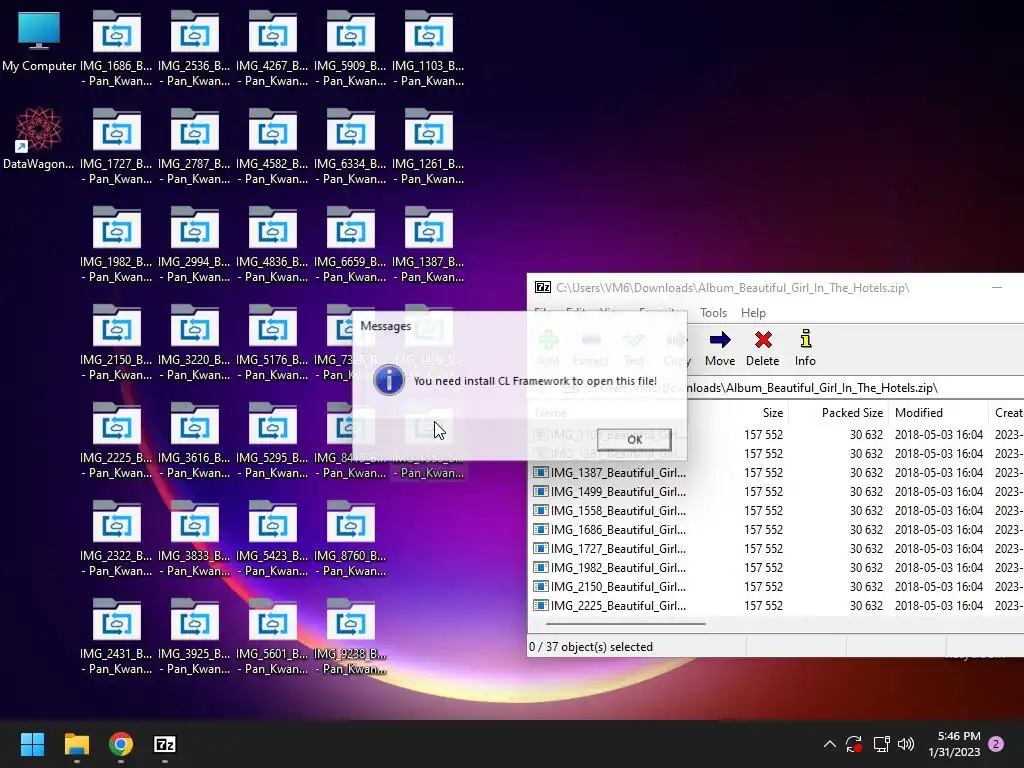Select the IMG_5295 desktop shortcut
The height and width of the screenshot is (768, 1024).
pyautogui.click(x=272, y=441)
